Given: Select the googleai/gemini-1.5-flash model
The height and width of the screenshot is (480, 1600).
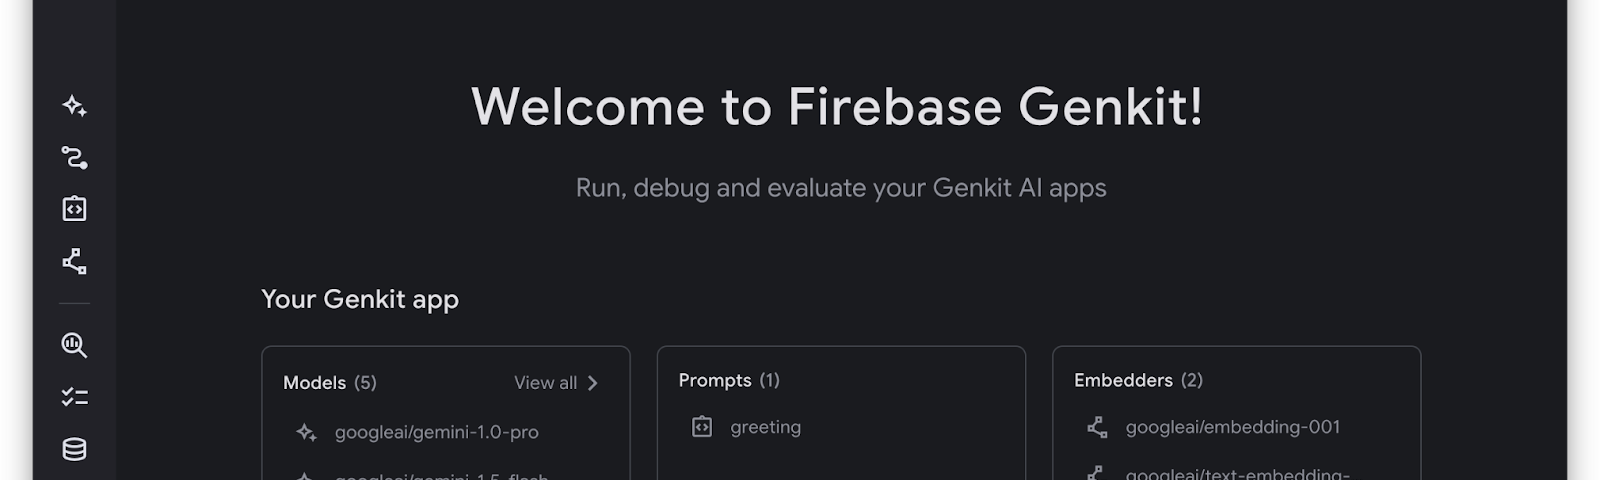Looking at the screenshot, I should 441,476.
